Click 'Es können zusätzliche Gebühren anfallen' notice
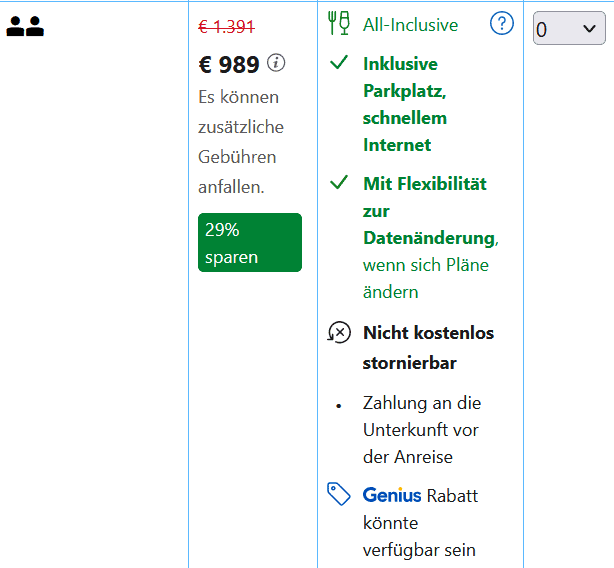The width and height of the screenshot is (614, 568). (240, 142)
